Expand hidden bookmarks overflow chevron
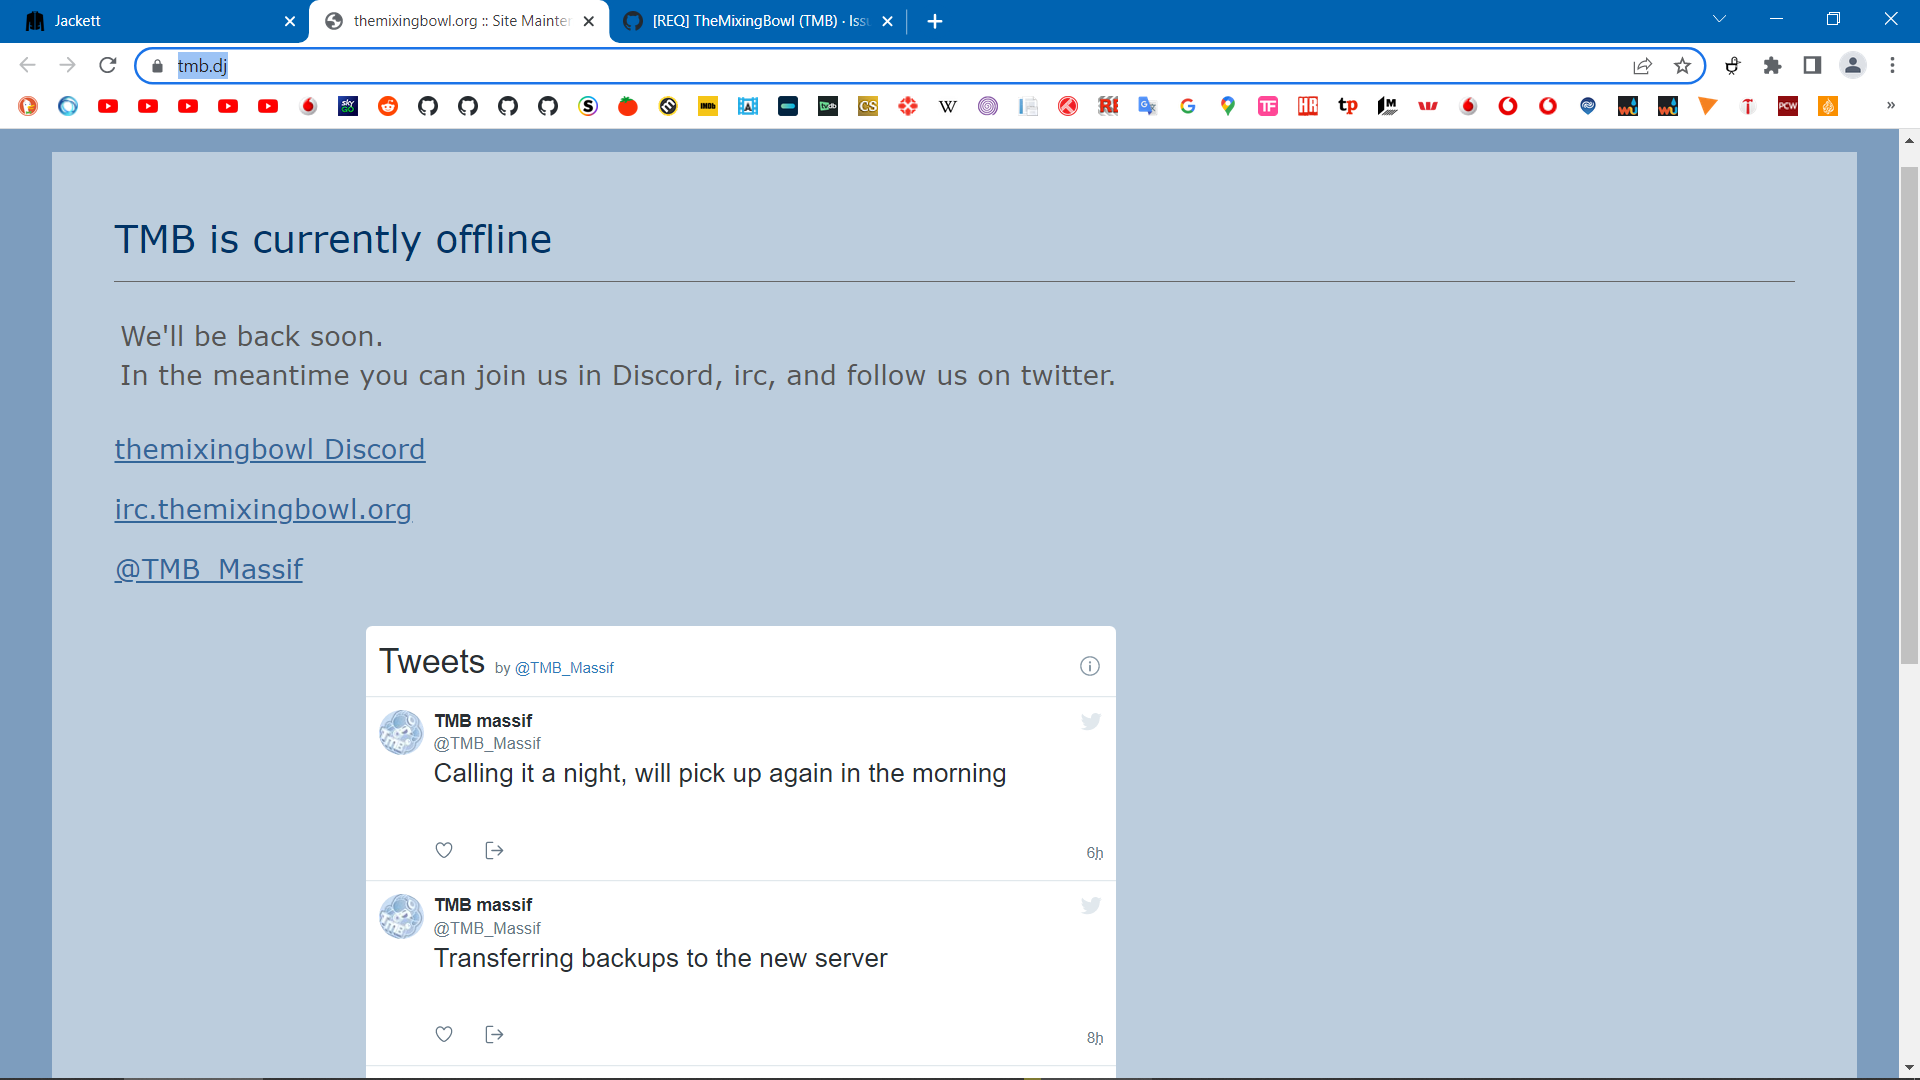This screenshot has width=1920, height=1080. point(1890,106)
